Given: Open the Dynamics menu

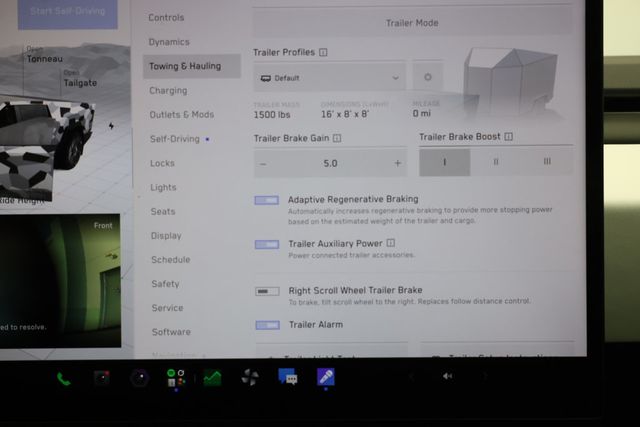Looking at the screenshot, I should click(x=169, y=42).
